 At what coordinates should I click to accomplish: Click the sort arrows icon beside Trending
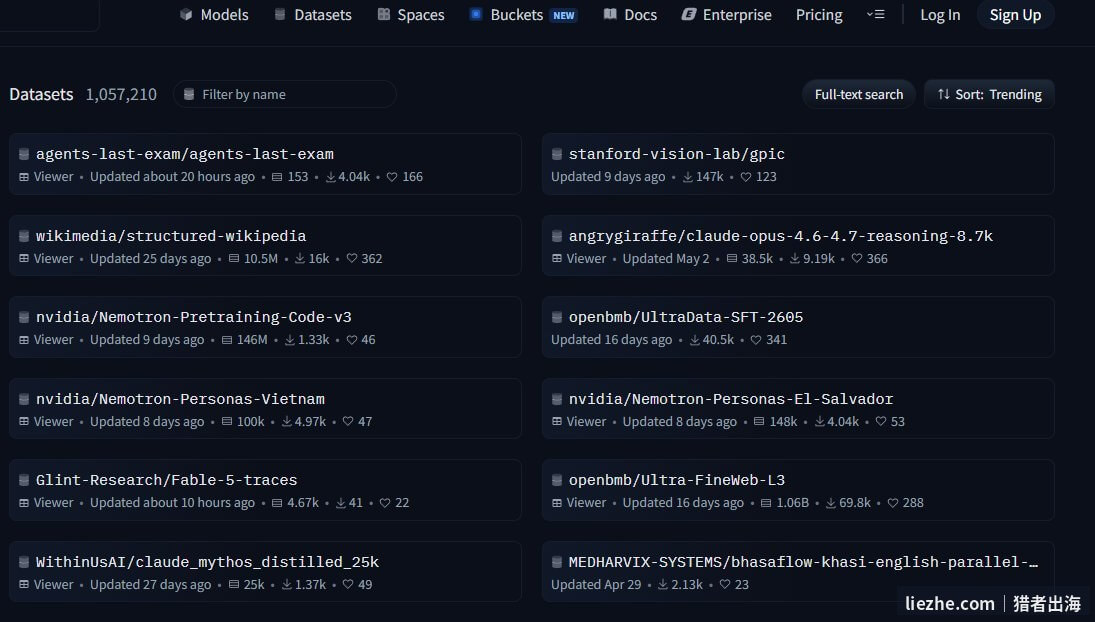tap(943, 94)
